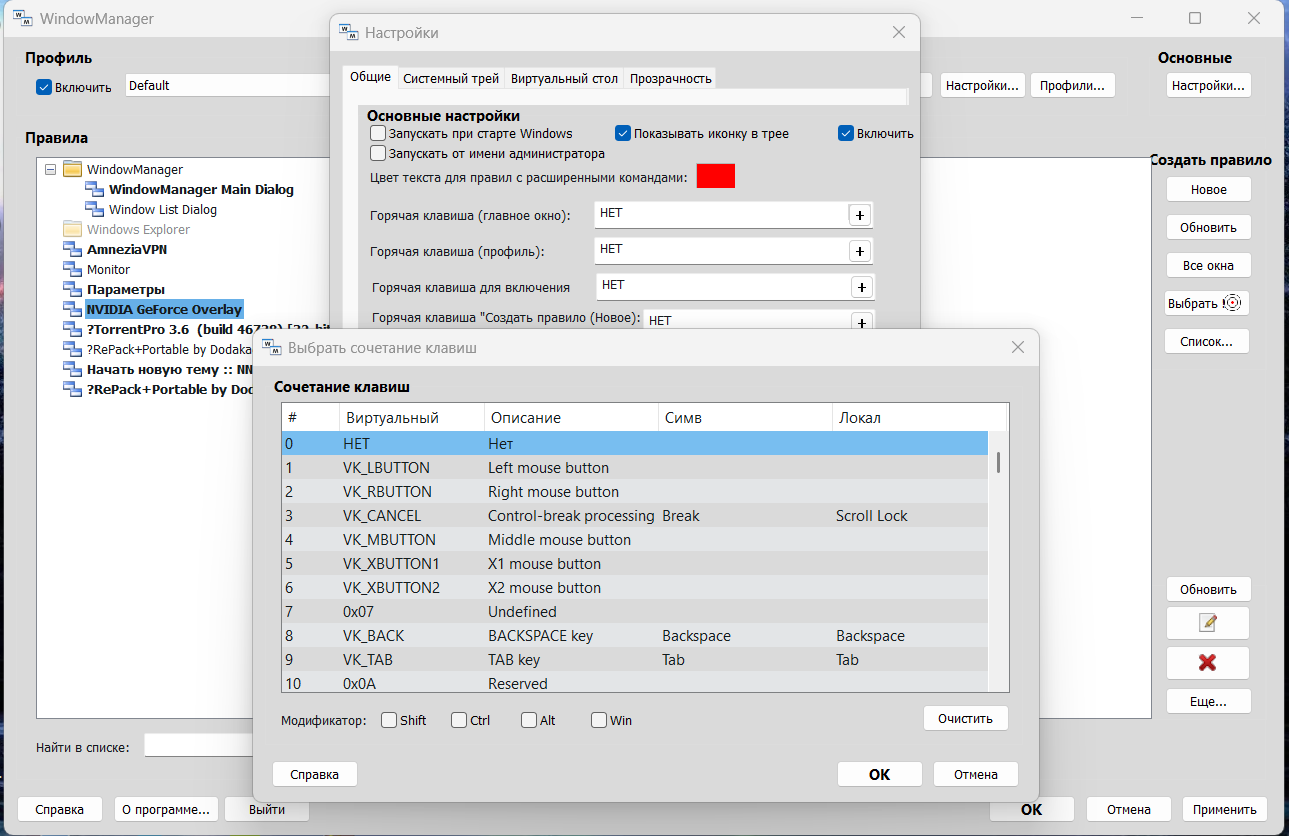Enable Запускать при старте Windows checkbox

click(x=378, y=133)
